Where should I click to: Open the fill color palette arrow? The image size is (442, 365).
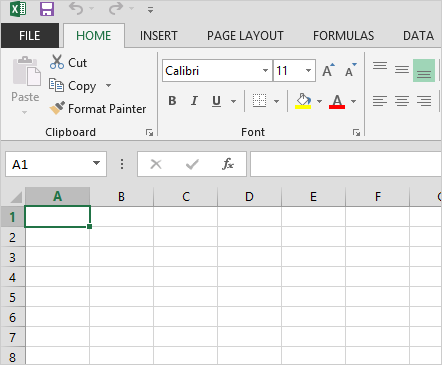(x=319, y=101)
